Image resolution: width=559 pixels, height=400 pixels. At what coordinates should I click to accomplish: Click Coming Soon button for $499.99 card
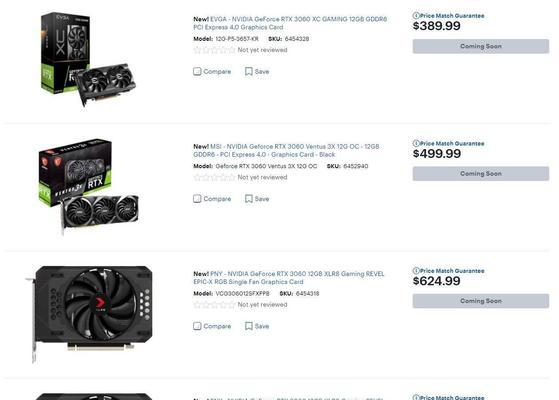(x=481, y=174)
